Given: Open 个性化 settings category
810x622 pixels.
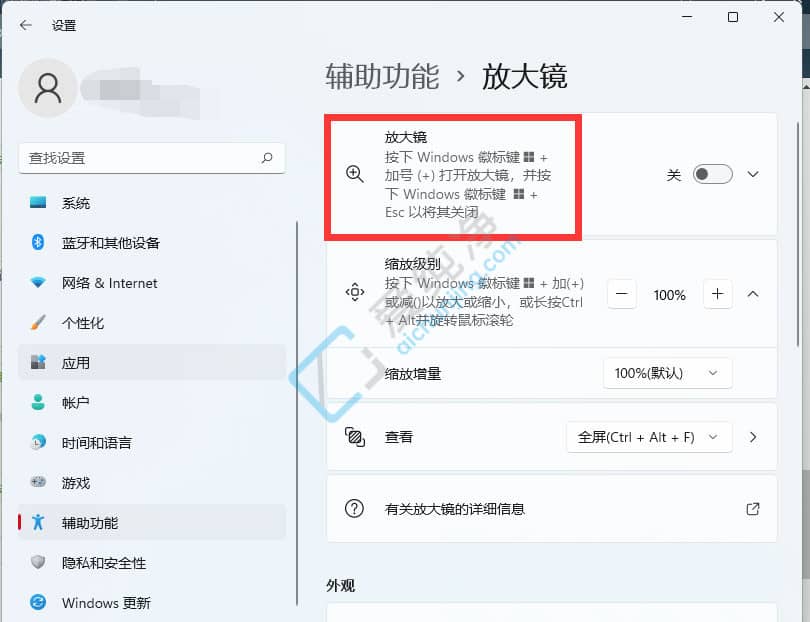Looking at the screenshot, I should [152, 322].
